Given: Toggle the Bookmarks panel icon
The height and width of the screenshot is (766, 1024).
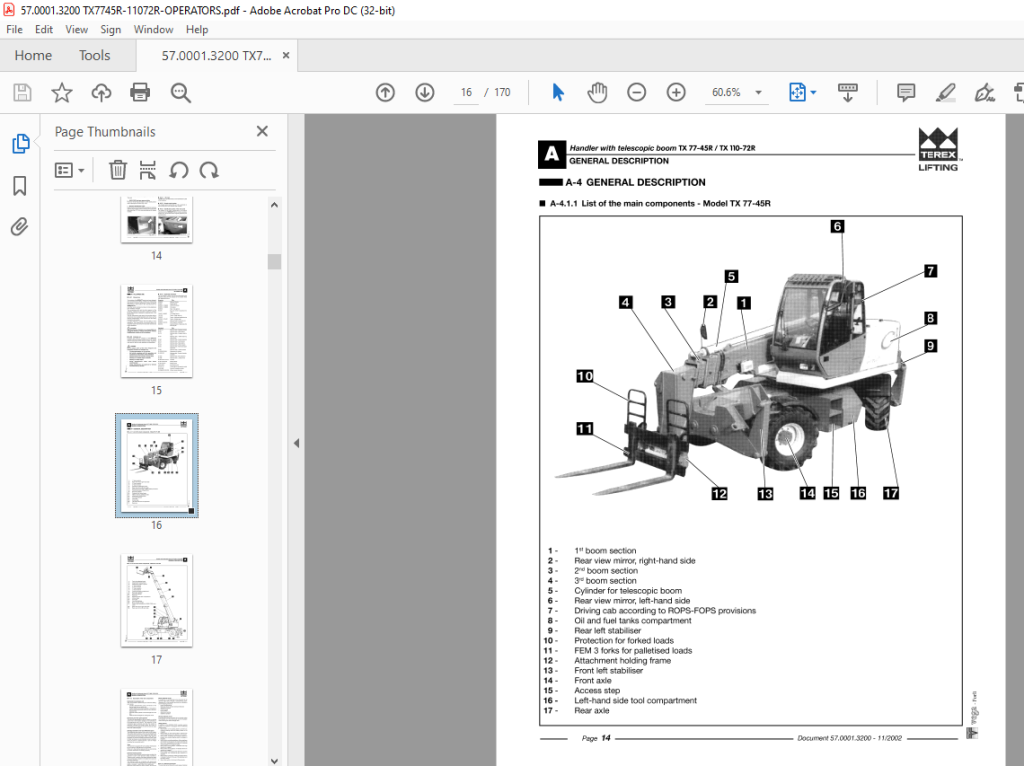Looking at the screenshot, I should pos(20,186).
